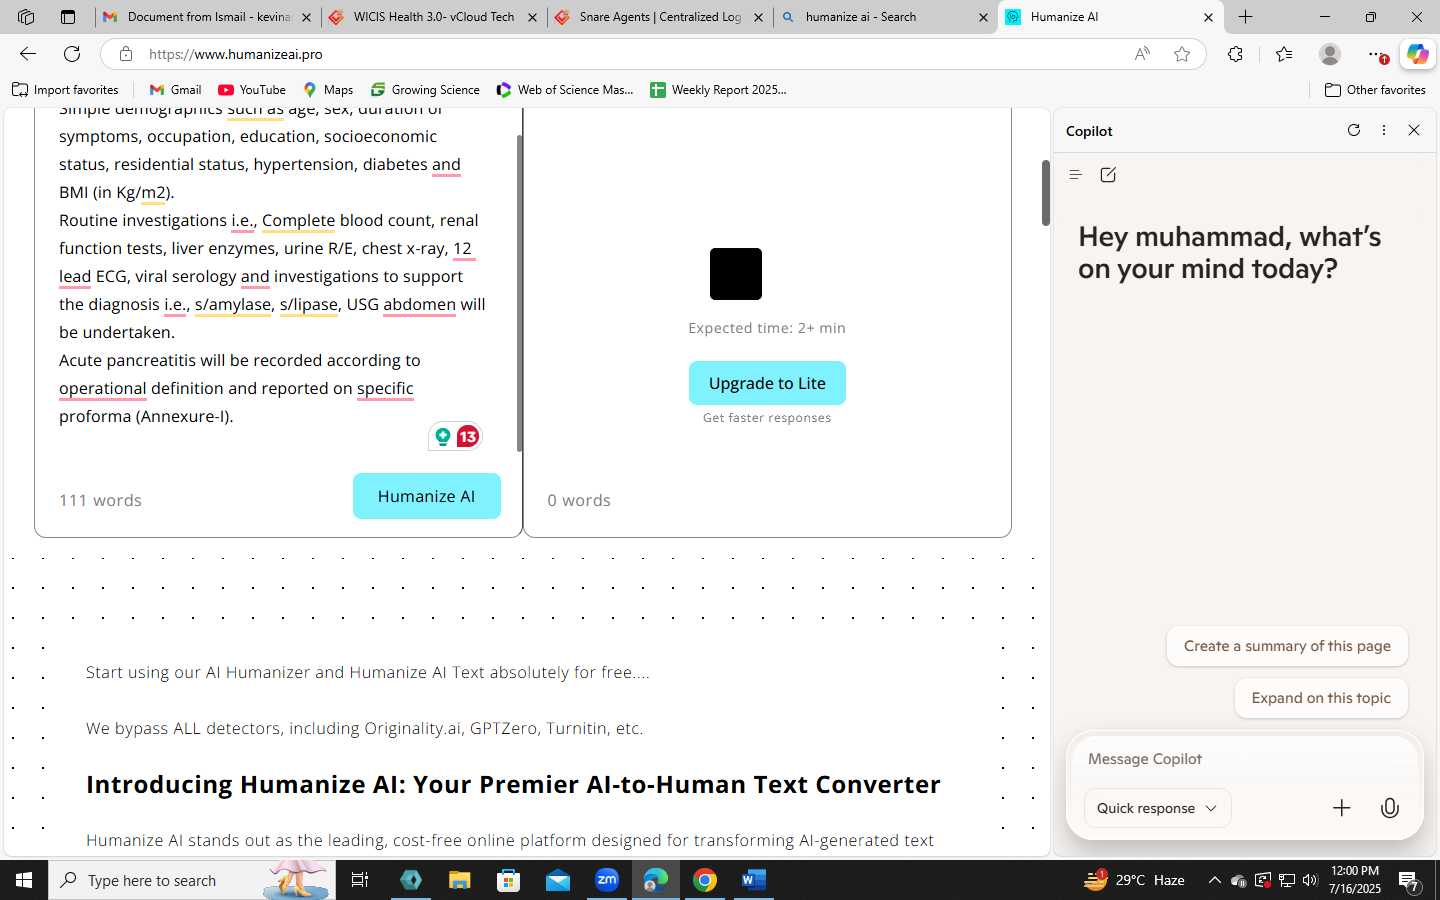Open a new browser tab
Screen dimensions: 1440x900
coord(1245,17)
